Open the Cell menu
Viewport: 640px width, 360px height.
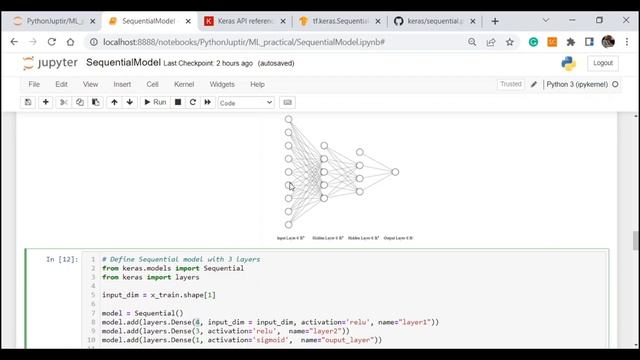tap(152, 84)
